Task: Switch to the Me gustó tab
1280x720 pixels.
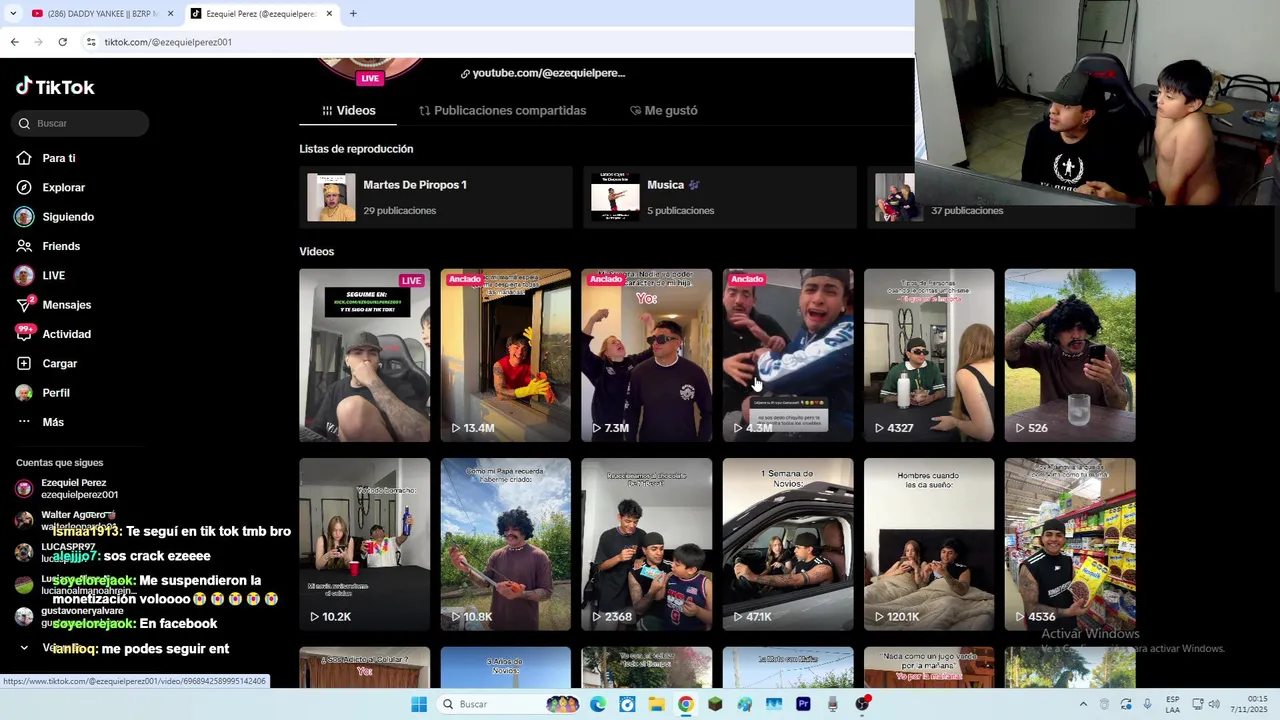Action: [664, 110]
